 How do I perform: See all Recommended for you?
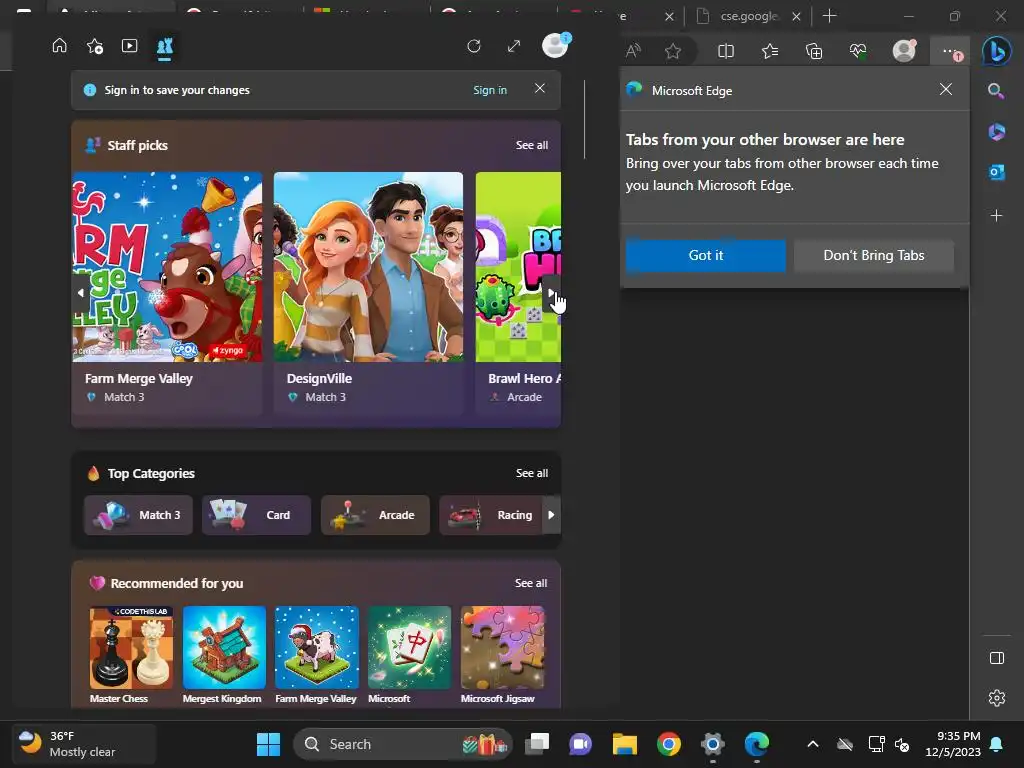tap(531, 583)
